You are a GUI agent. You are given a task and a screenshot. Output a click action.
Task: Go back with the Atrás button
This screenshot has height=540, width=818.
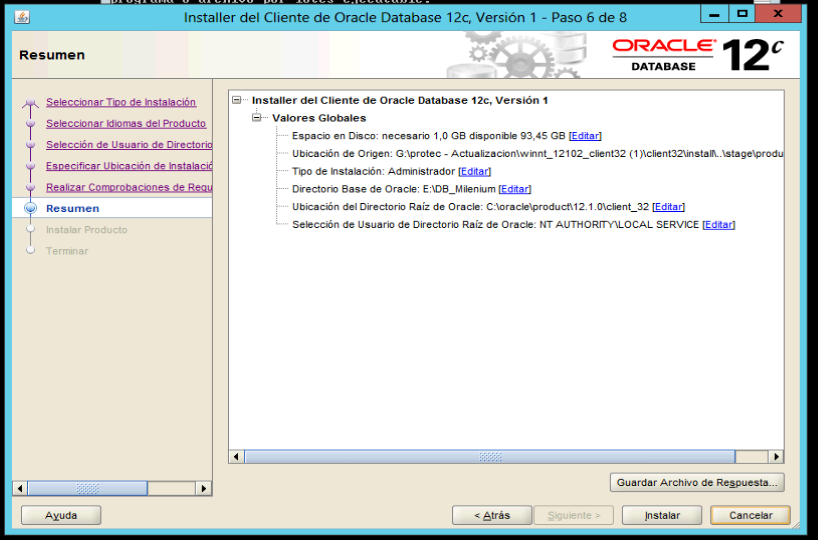click(x=490, y=516)
